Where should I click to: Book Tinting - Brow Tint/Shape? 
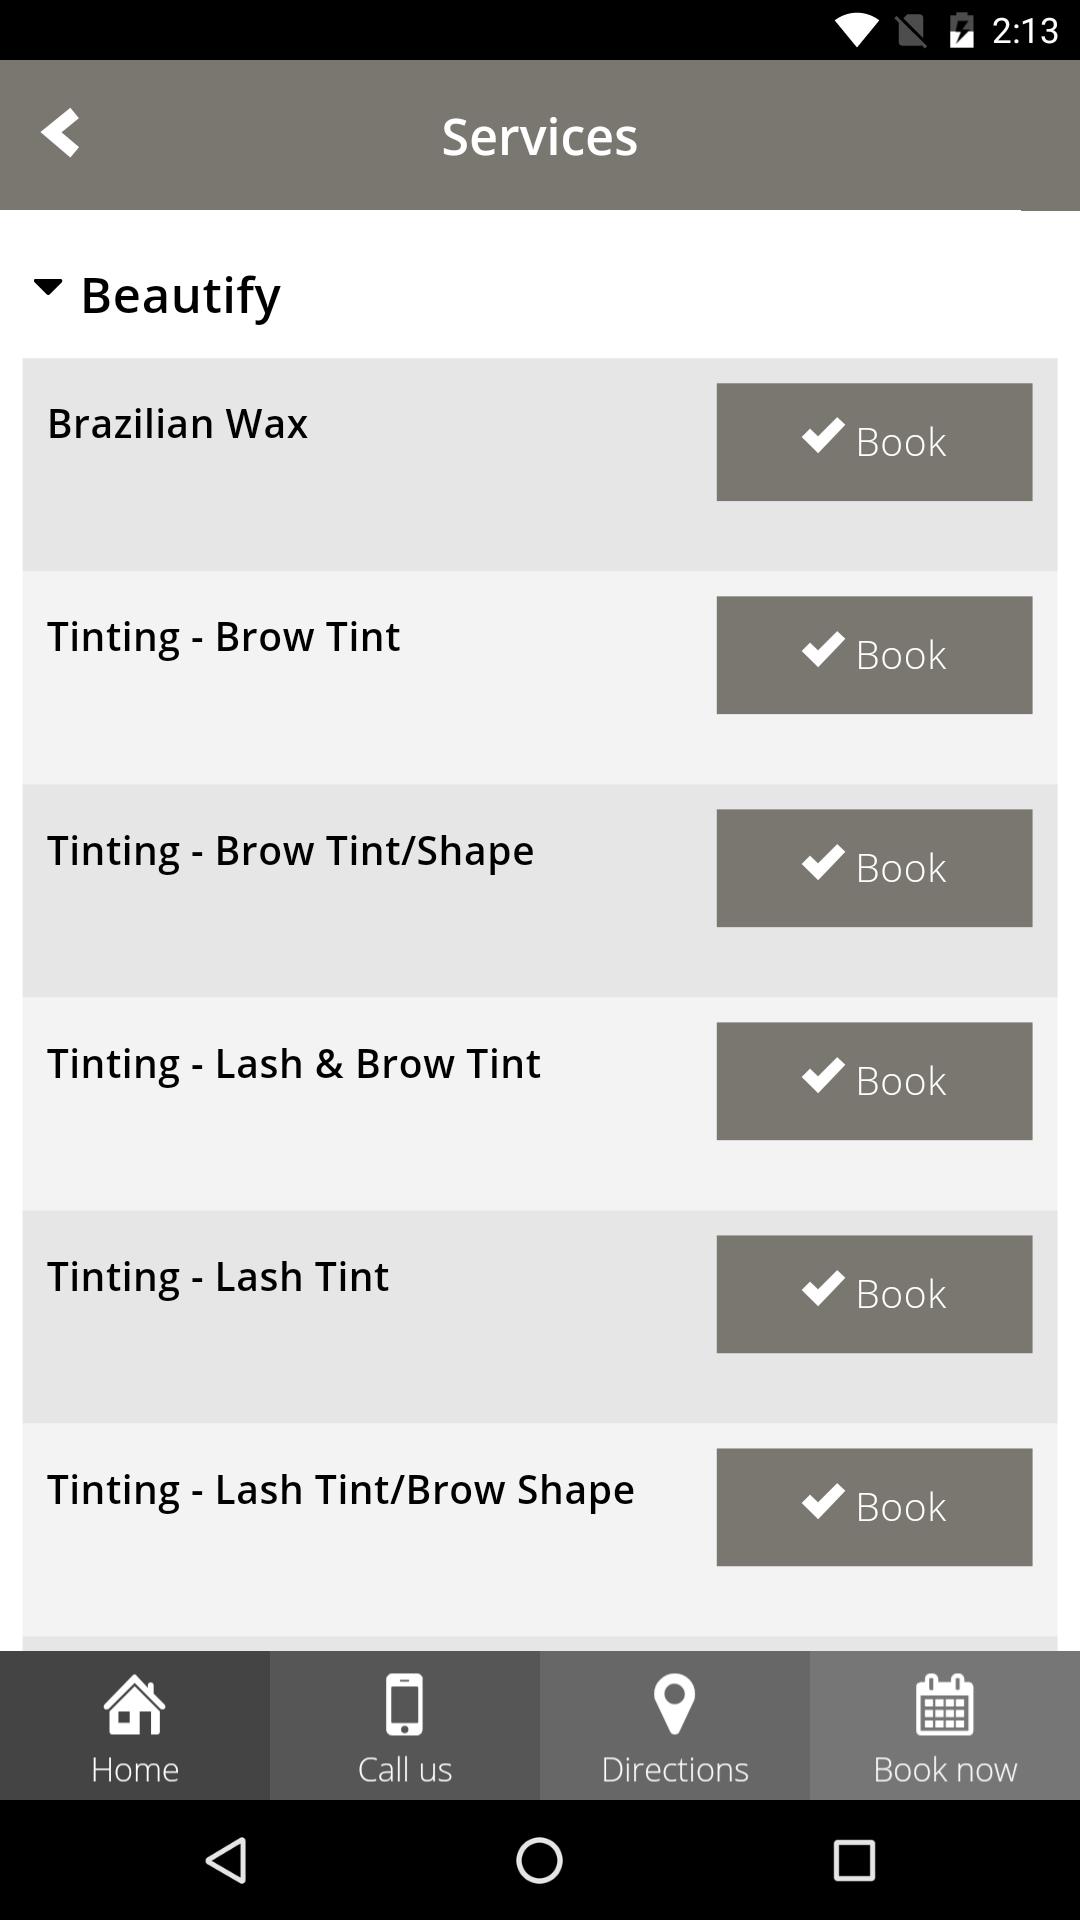coord(874,868)
